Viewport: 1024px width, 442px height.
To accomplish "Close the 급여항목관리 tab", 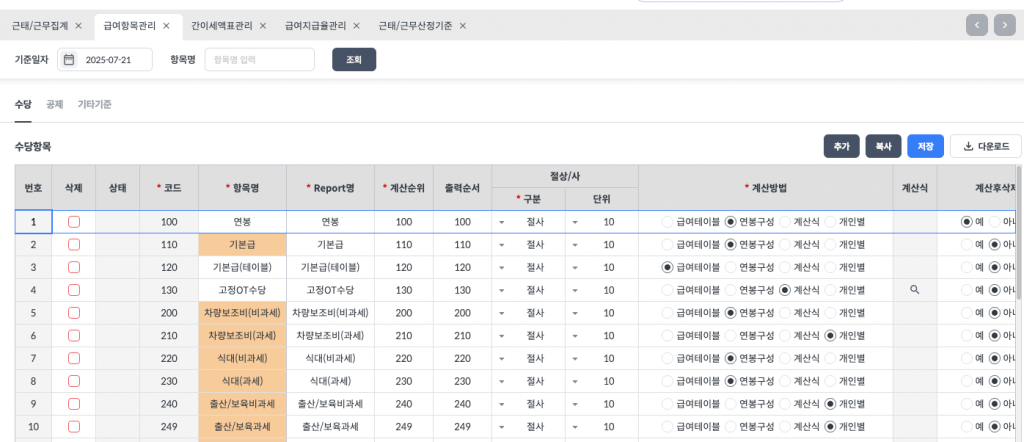I will coord(167,26).
